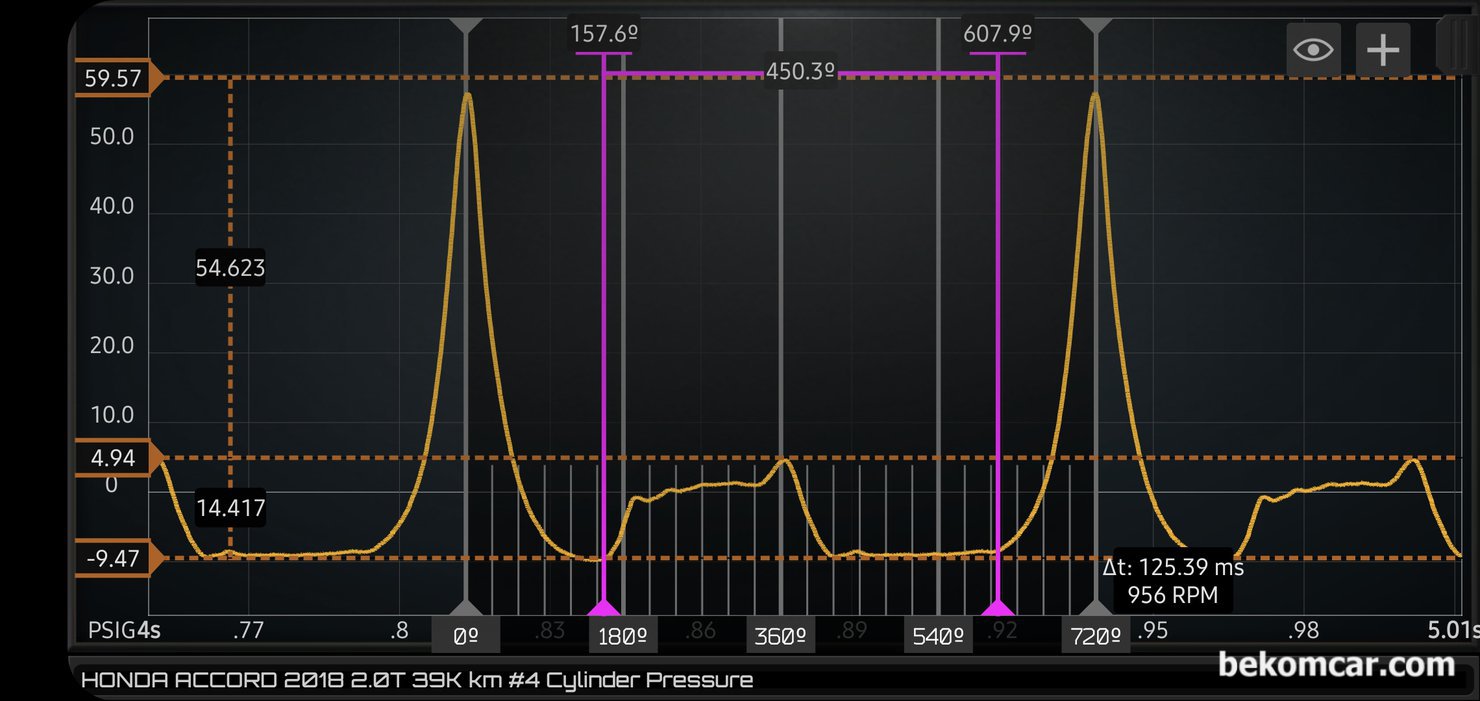Click the 607.9º magenta cursor label
The height and width of the screenshot is (701, 1480).
pos(997,35)
